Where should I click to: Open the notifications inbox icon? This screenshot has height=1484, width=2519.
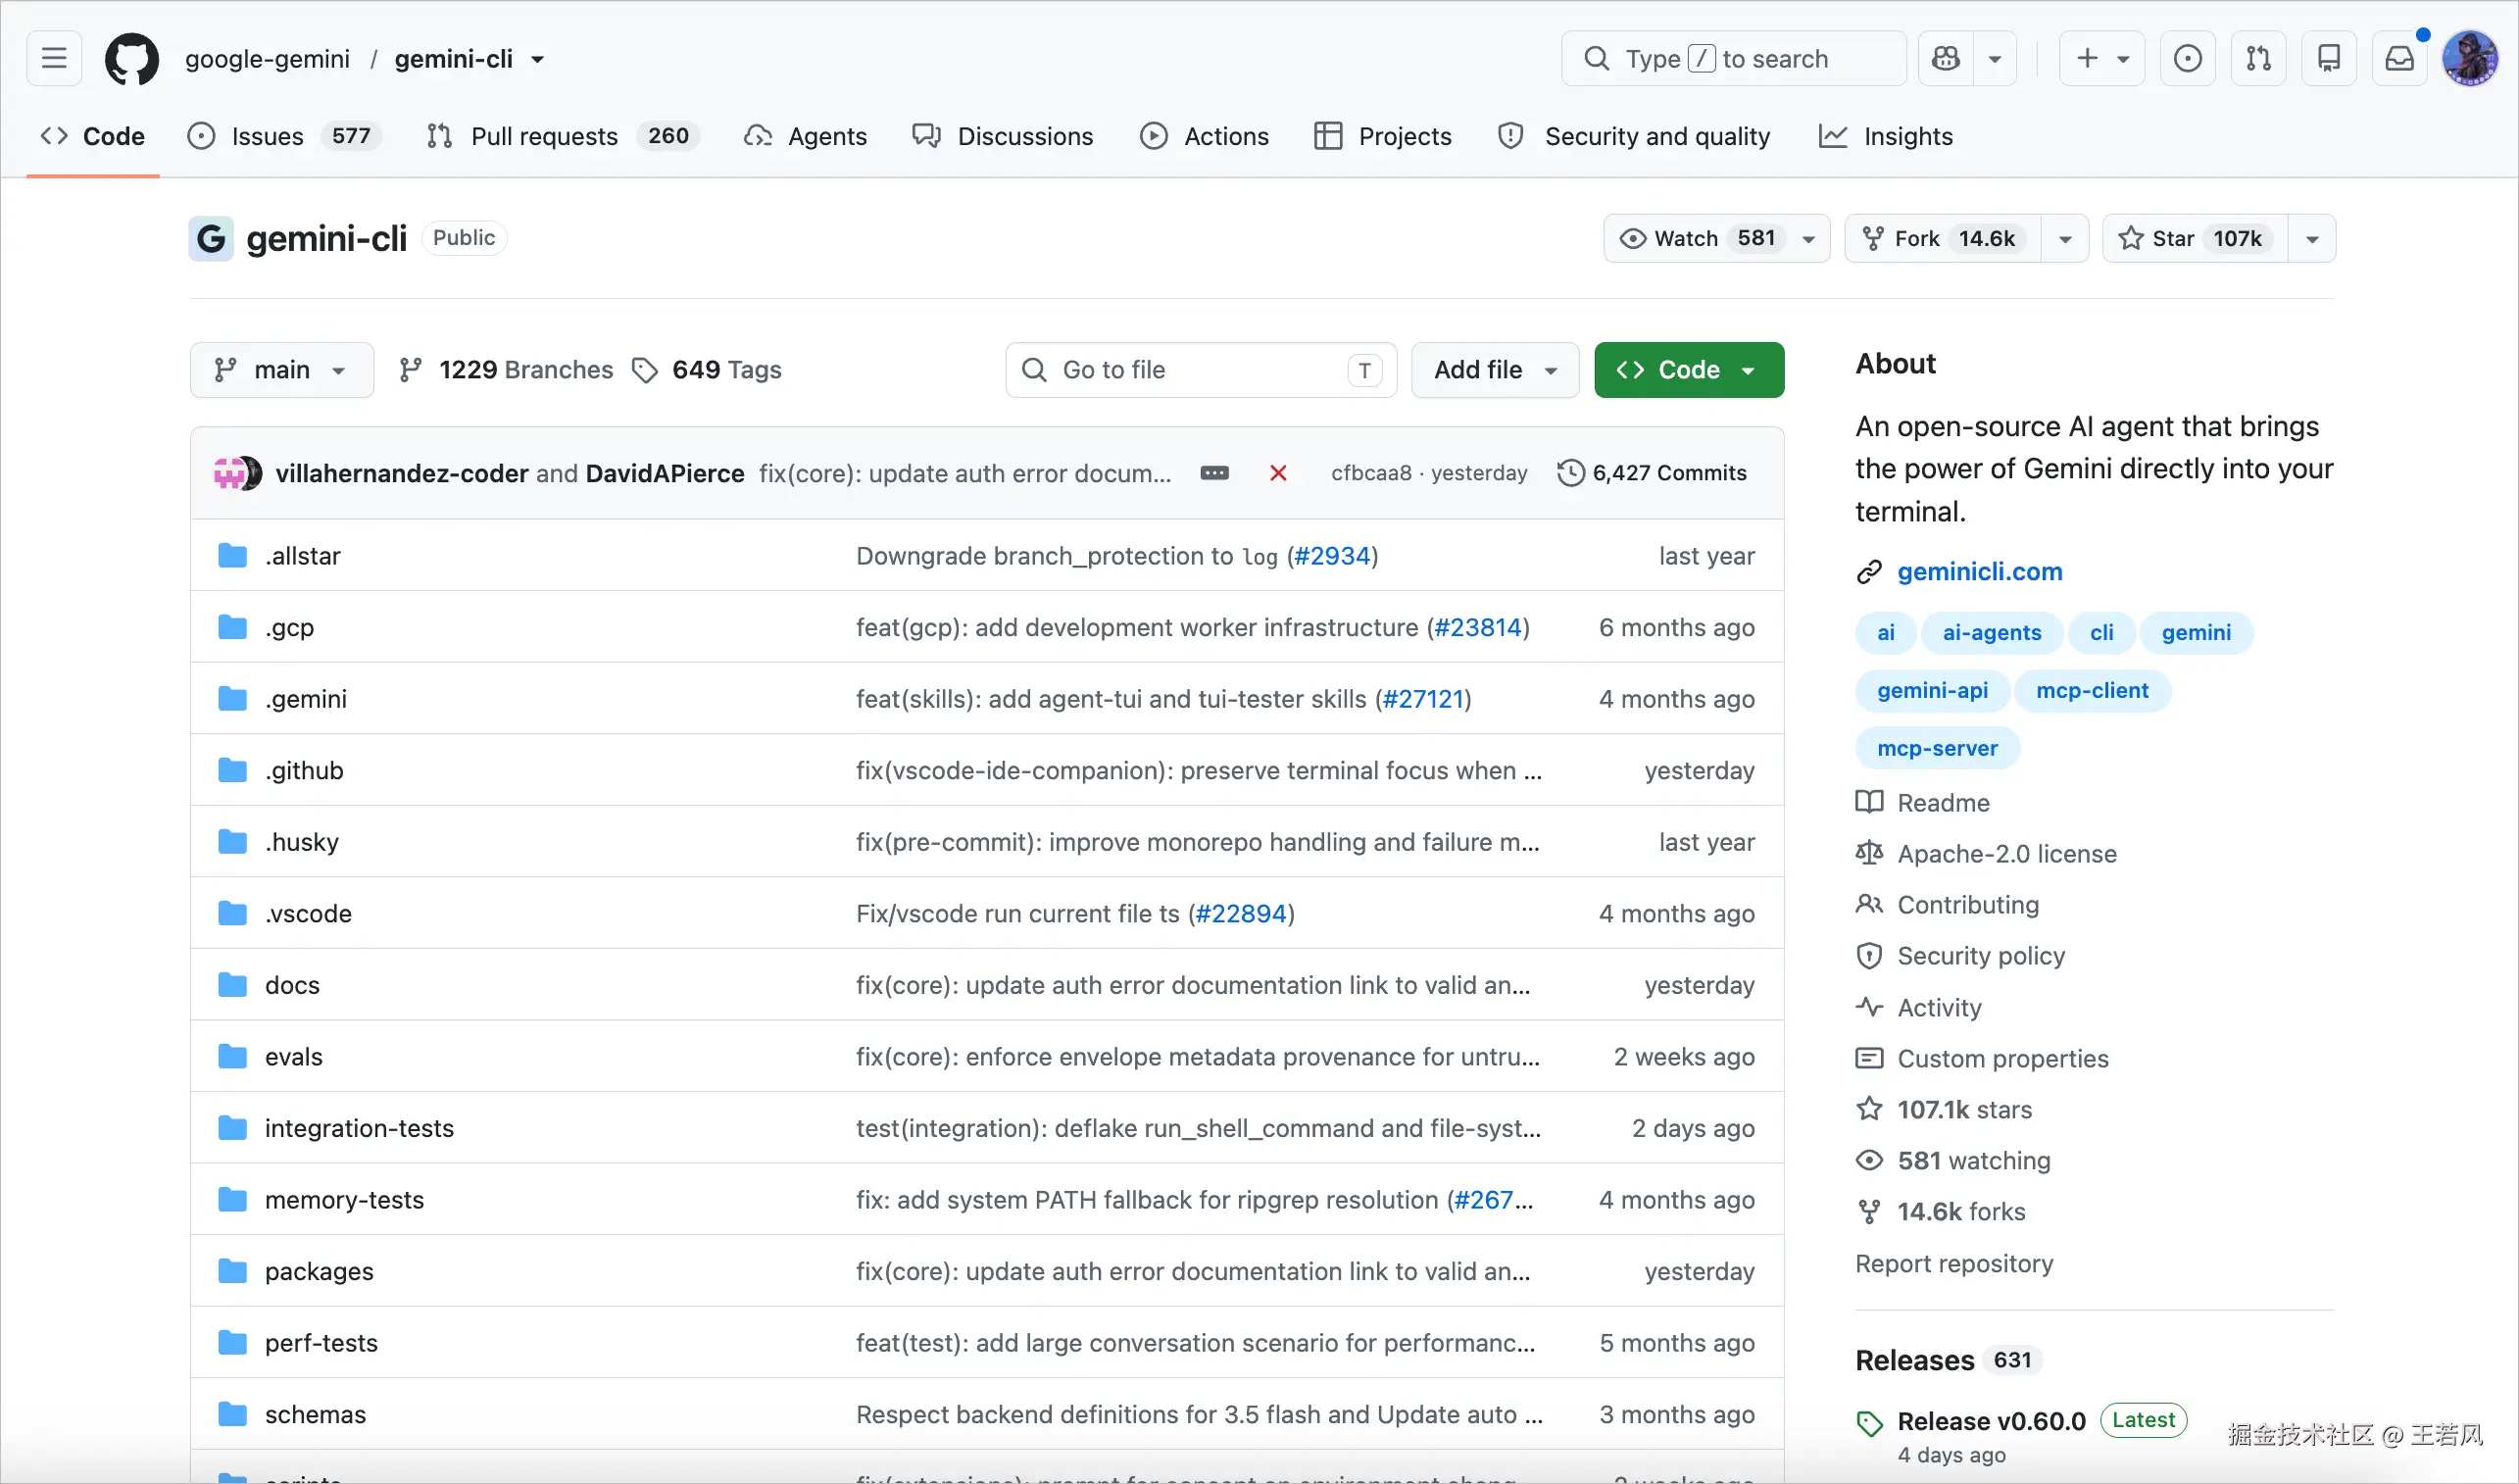pos(2400,59)
